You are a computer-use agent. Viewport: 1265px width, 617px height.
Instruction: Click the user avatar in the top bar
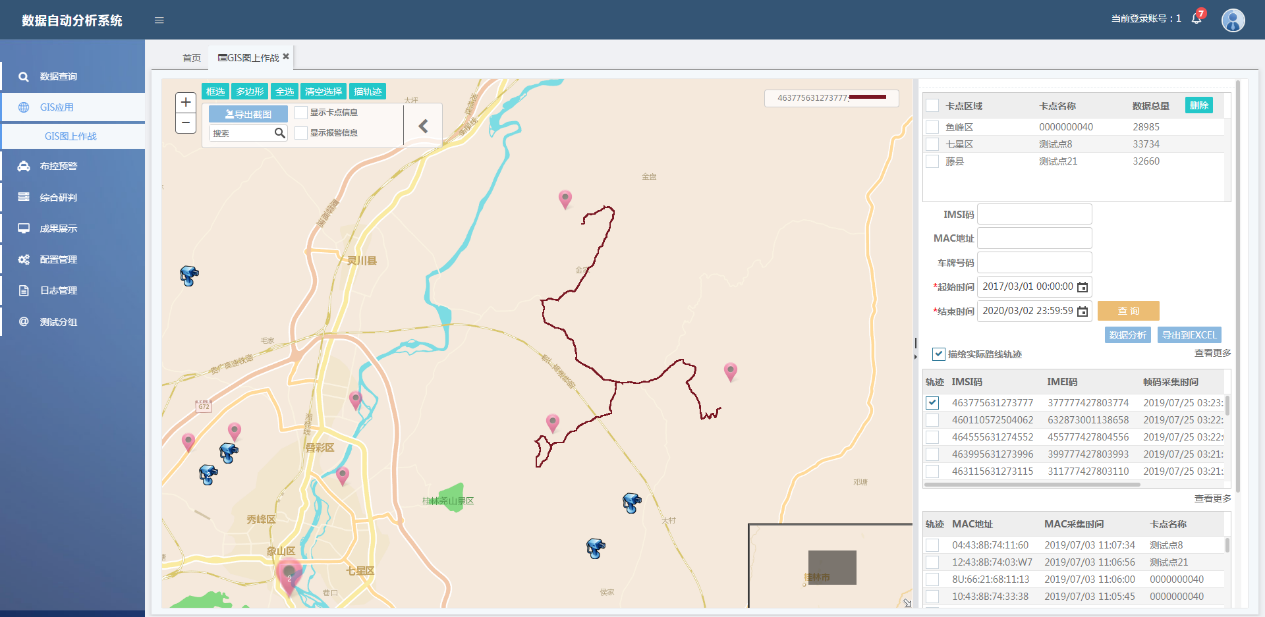[x=1233, y=20]
